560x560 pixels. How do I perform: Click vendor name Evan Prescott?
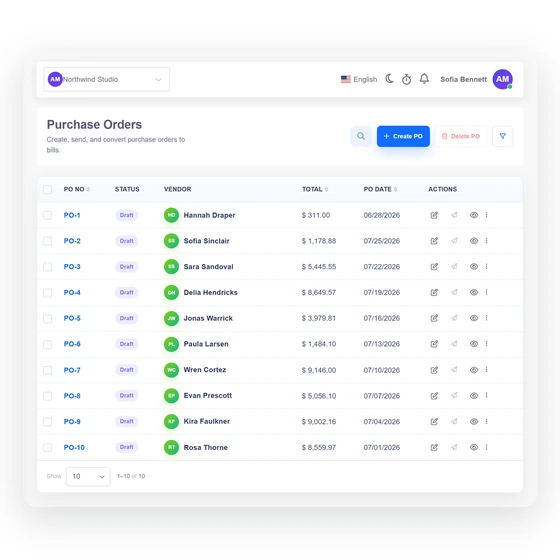tap(208, 395)
